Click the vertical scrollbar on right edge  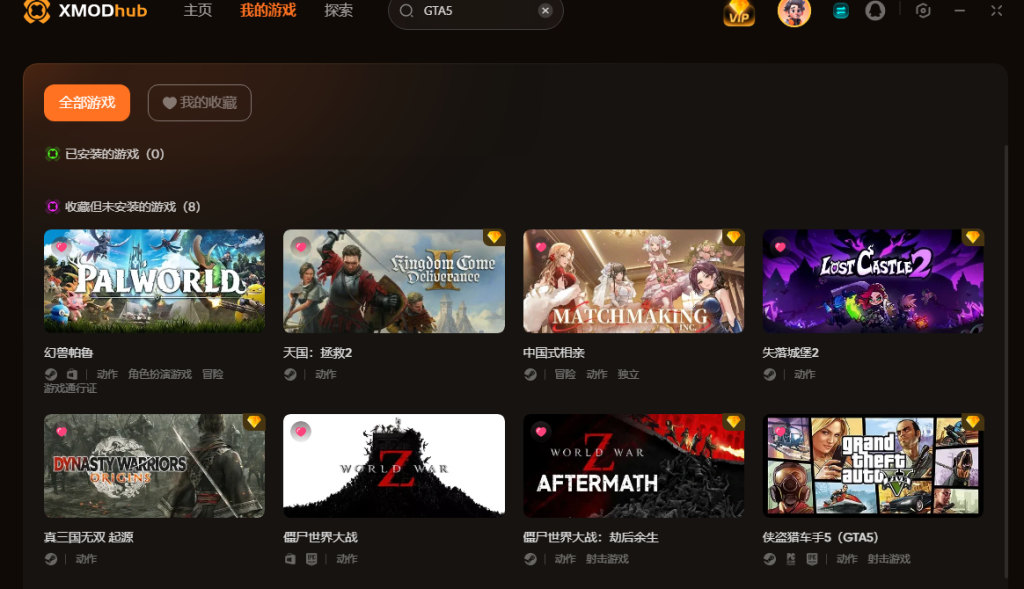(1006, 361)
